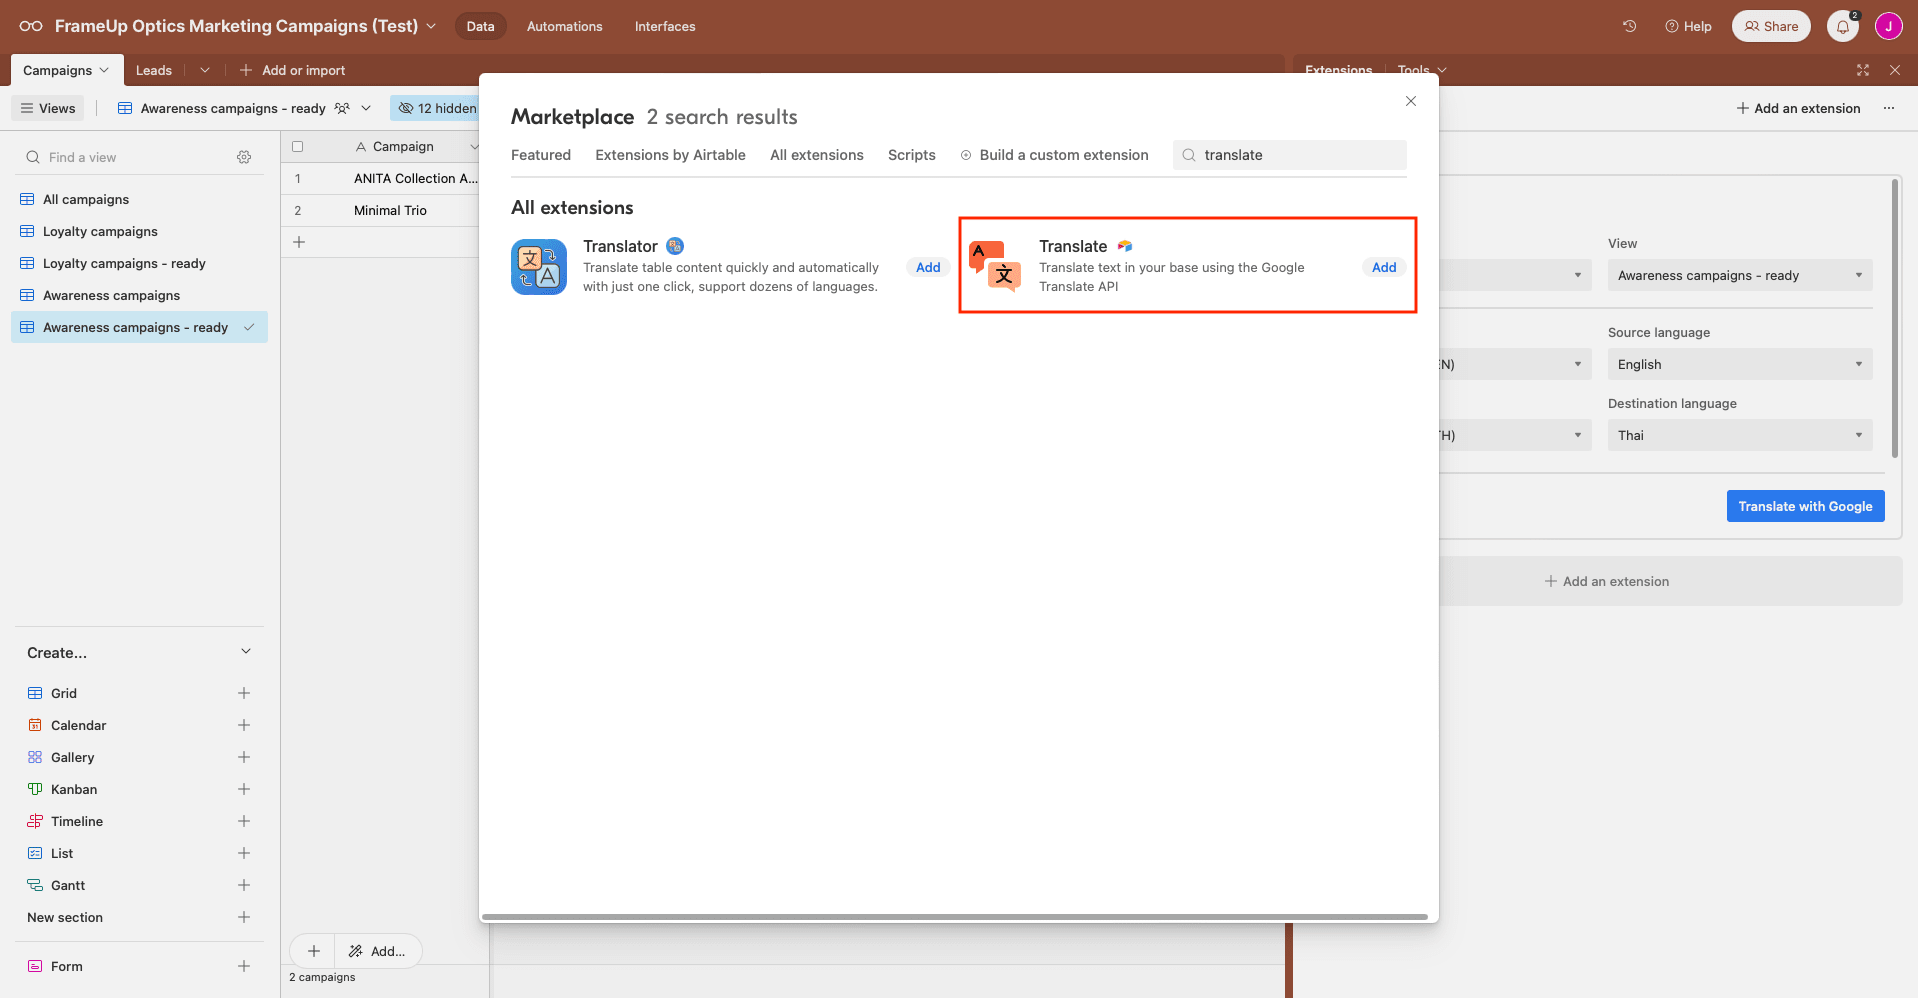
Task: Open the Calendar view creation icon
Action: [x=35, y=725]
